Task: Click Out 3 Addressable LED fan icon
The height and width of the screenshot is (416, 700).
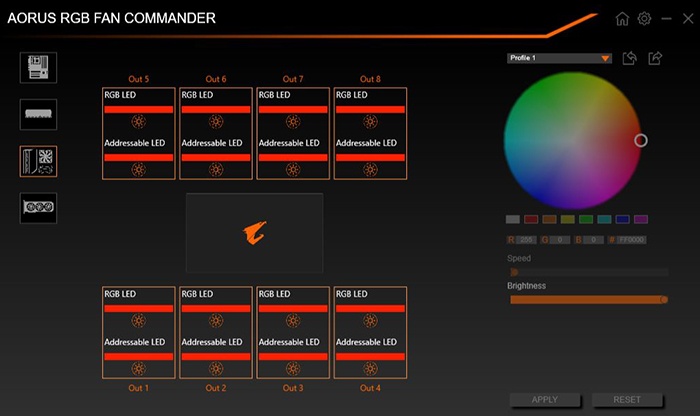Action: [x=293, y=369]
